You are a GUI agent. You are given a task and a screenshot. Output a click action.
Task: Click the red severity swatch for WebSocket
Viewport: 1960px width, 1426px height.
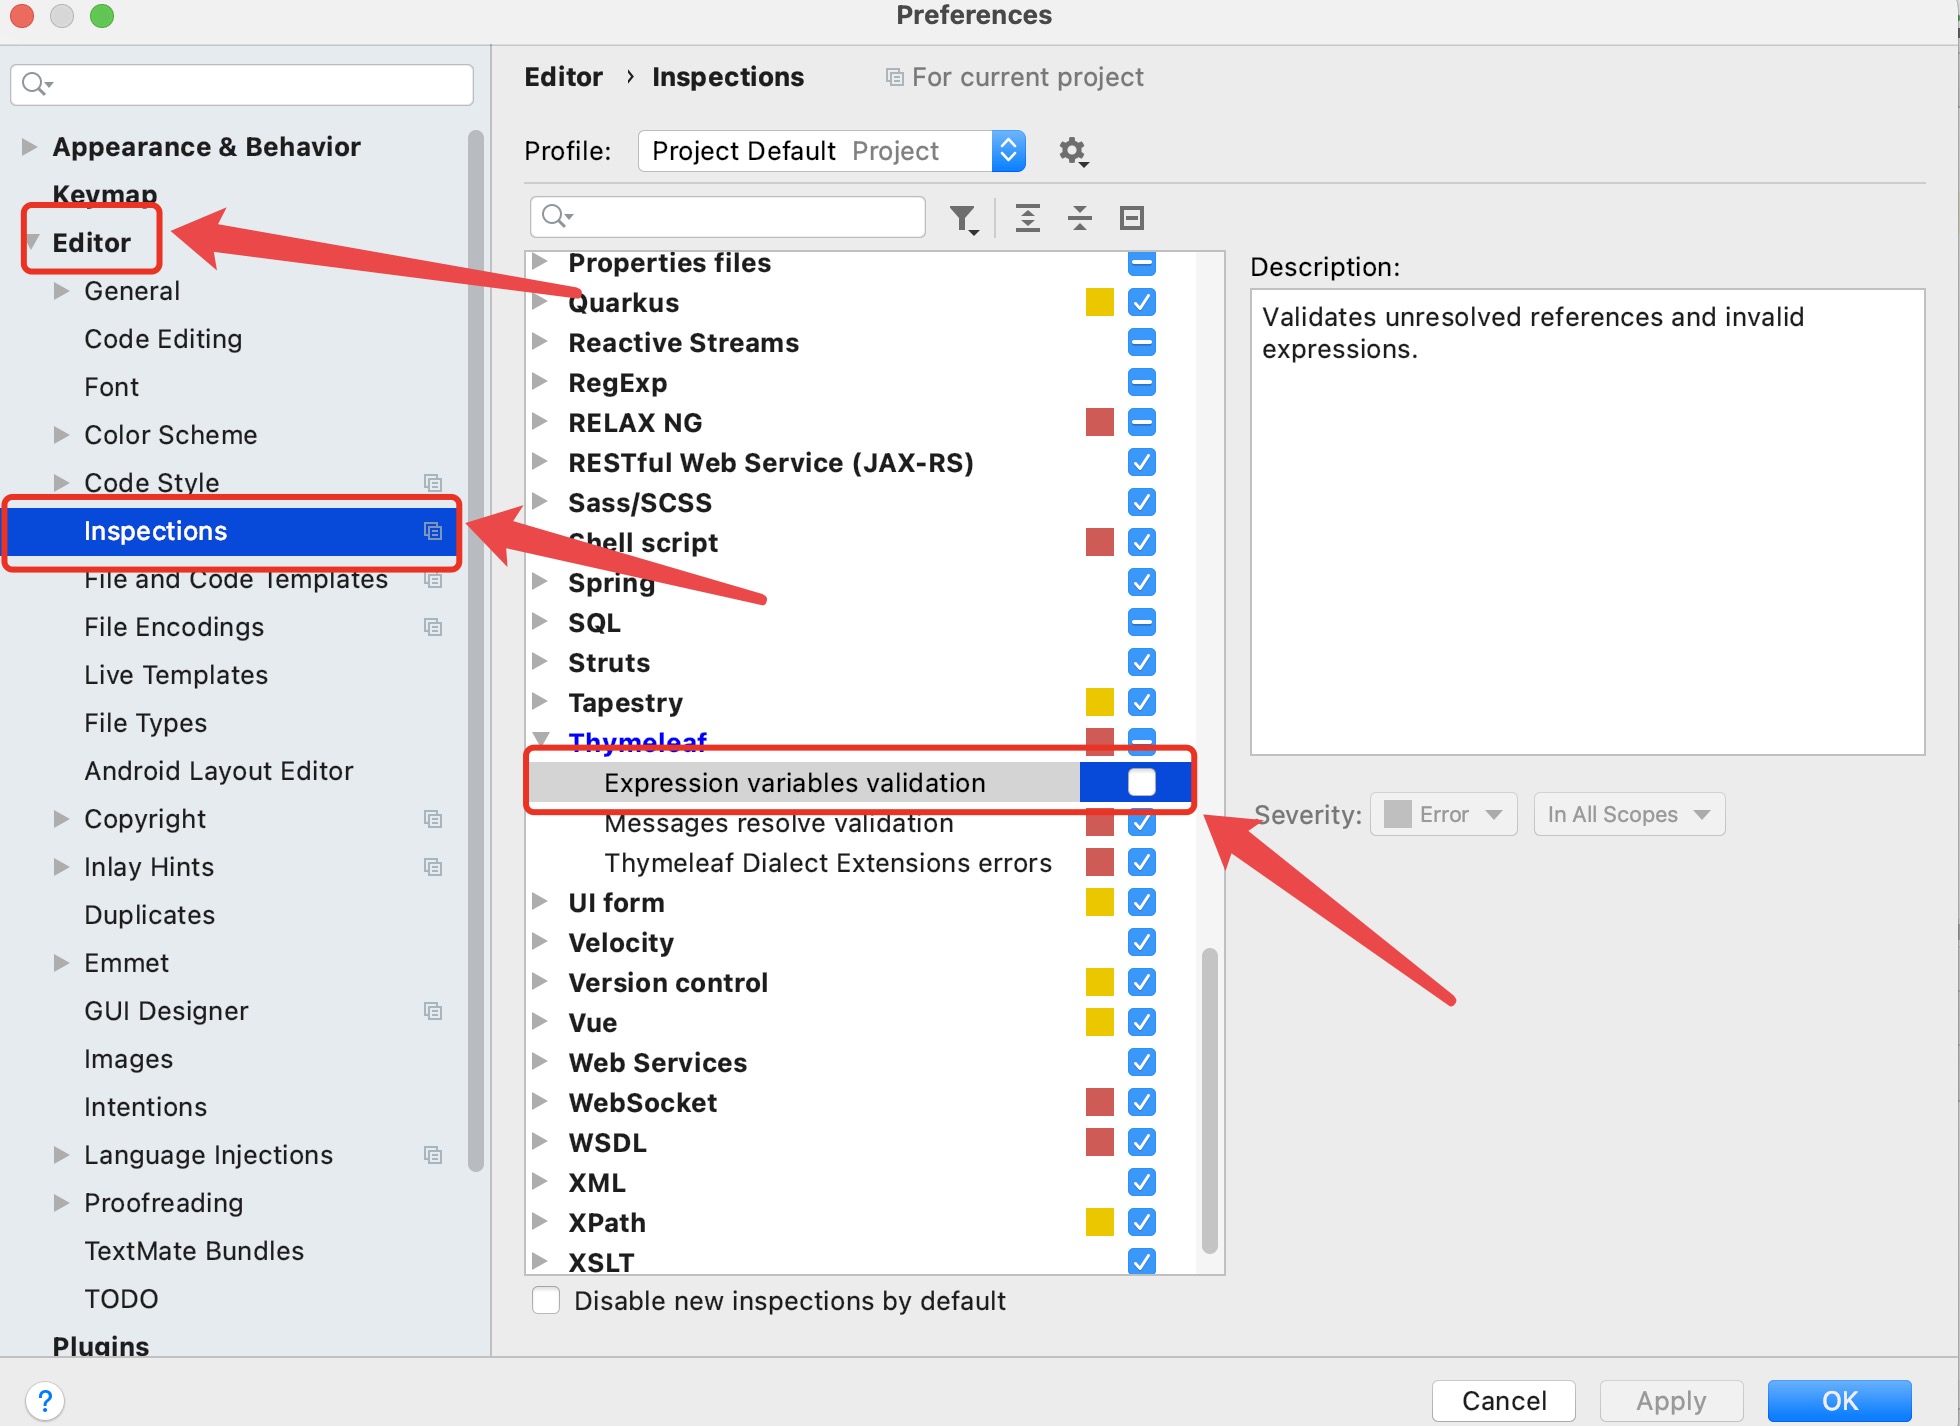(1099, 1102)
